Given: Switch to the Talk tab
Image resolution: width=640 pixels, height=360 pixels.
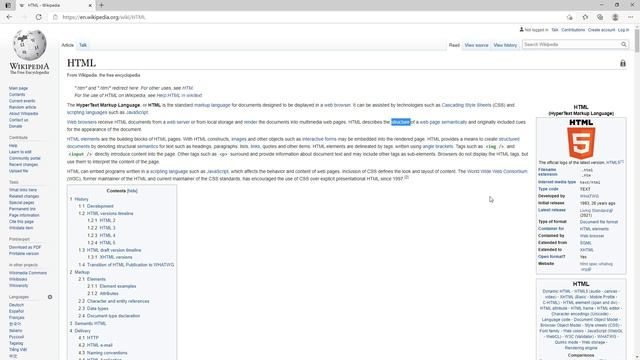Looking at the screenshot, I should click(x=83, y=45).
